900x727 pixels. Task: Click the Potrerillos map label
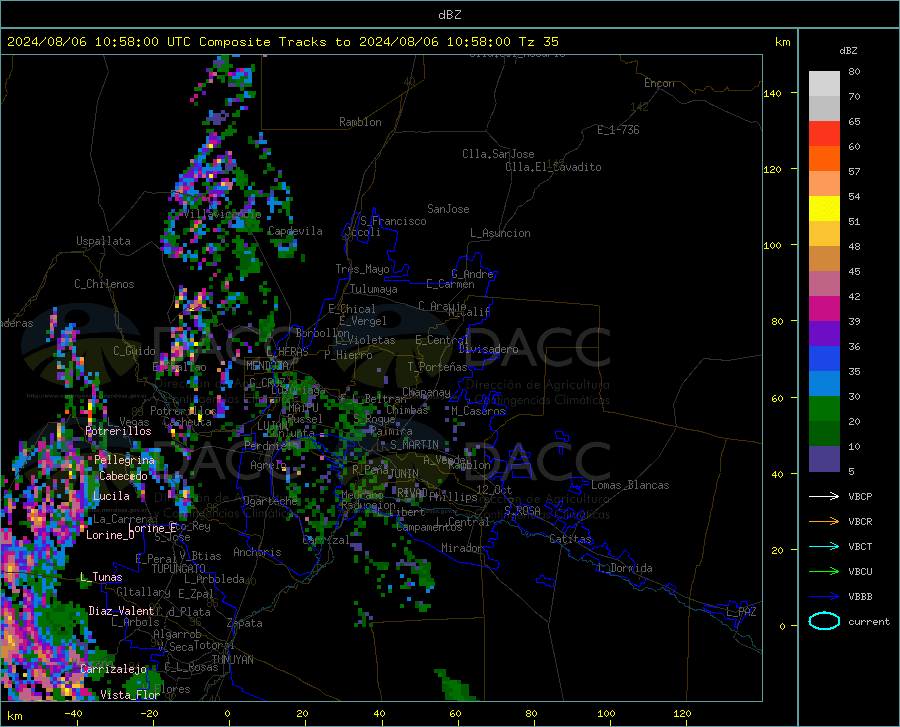(x=118, y=431)
